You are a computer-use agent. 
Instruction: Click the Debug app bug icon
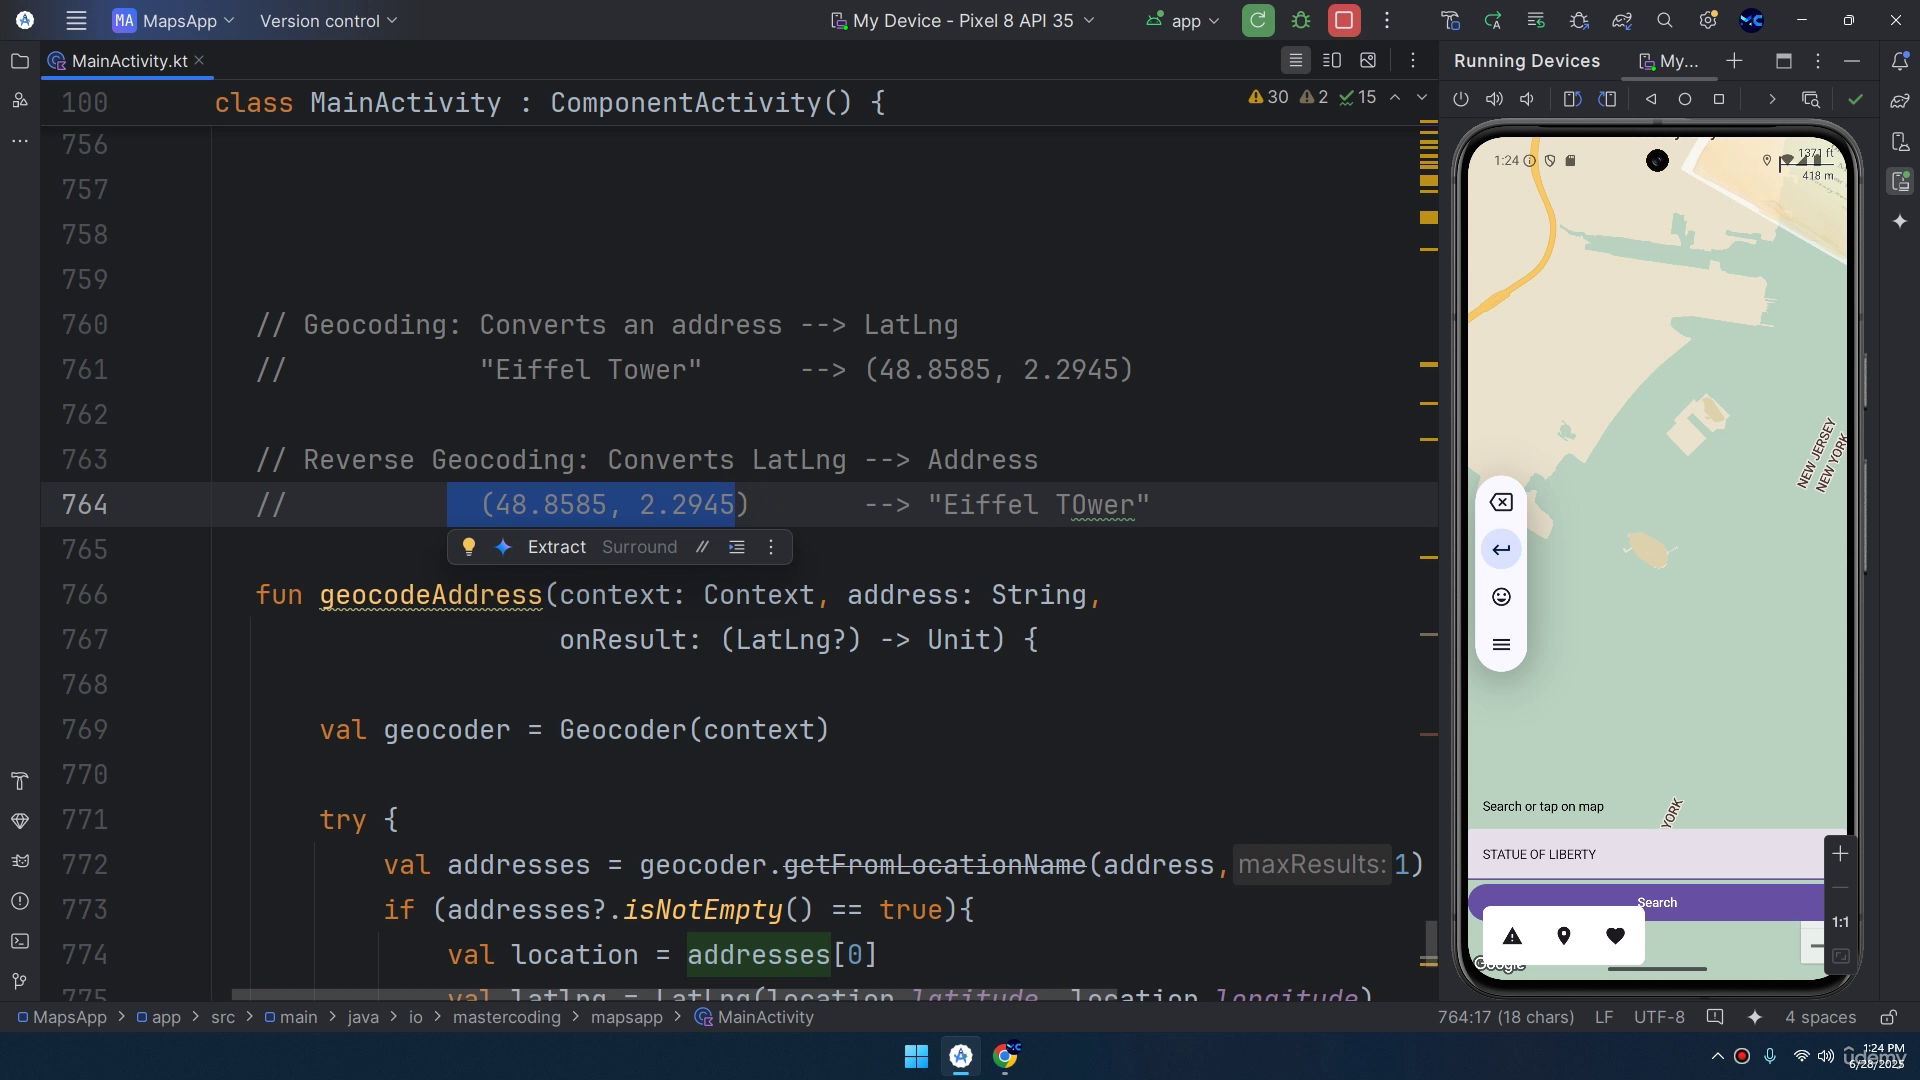coord(1301,20)
